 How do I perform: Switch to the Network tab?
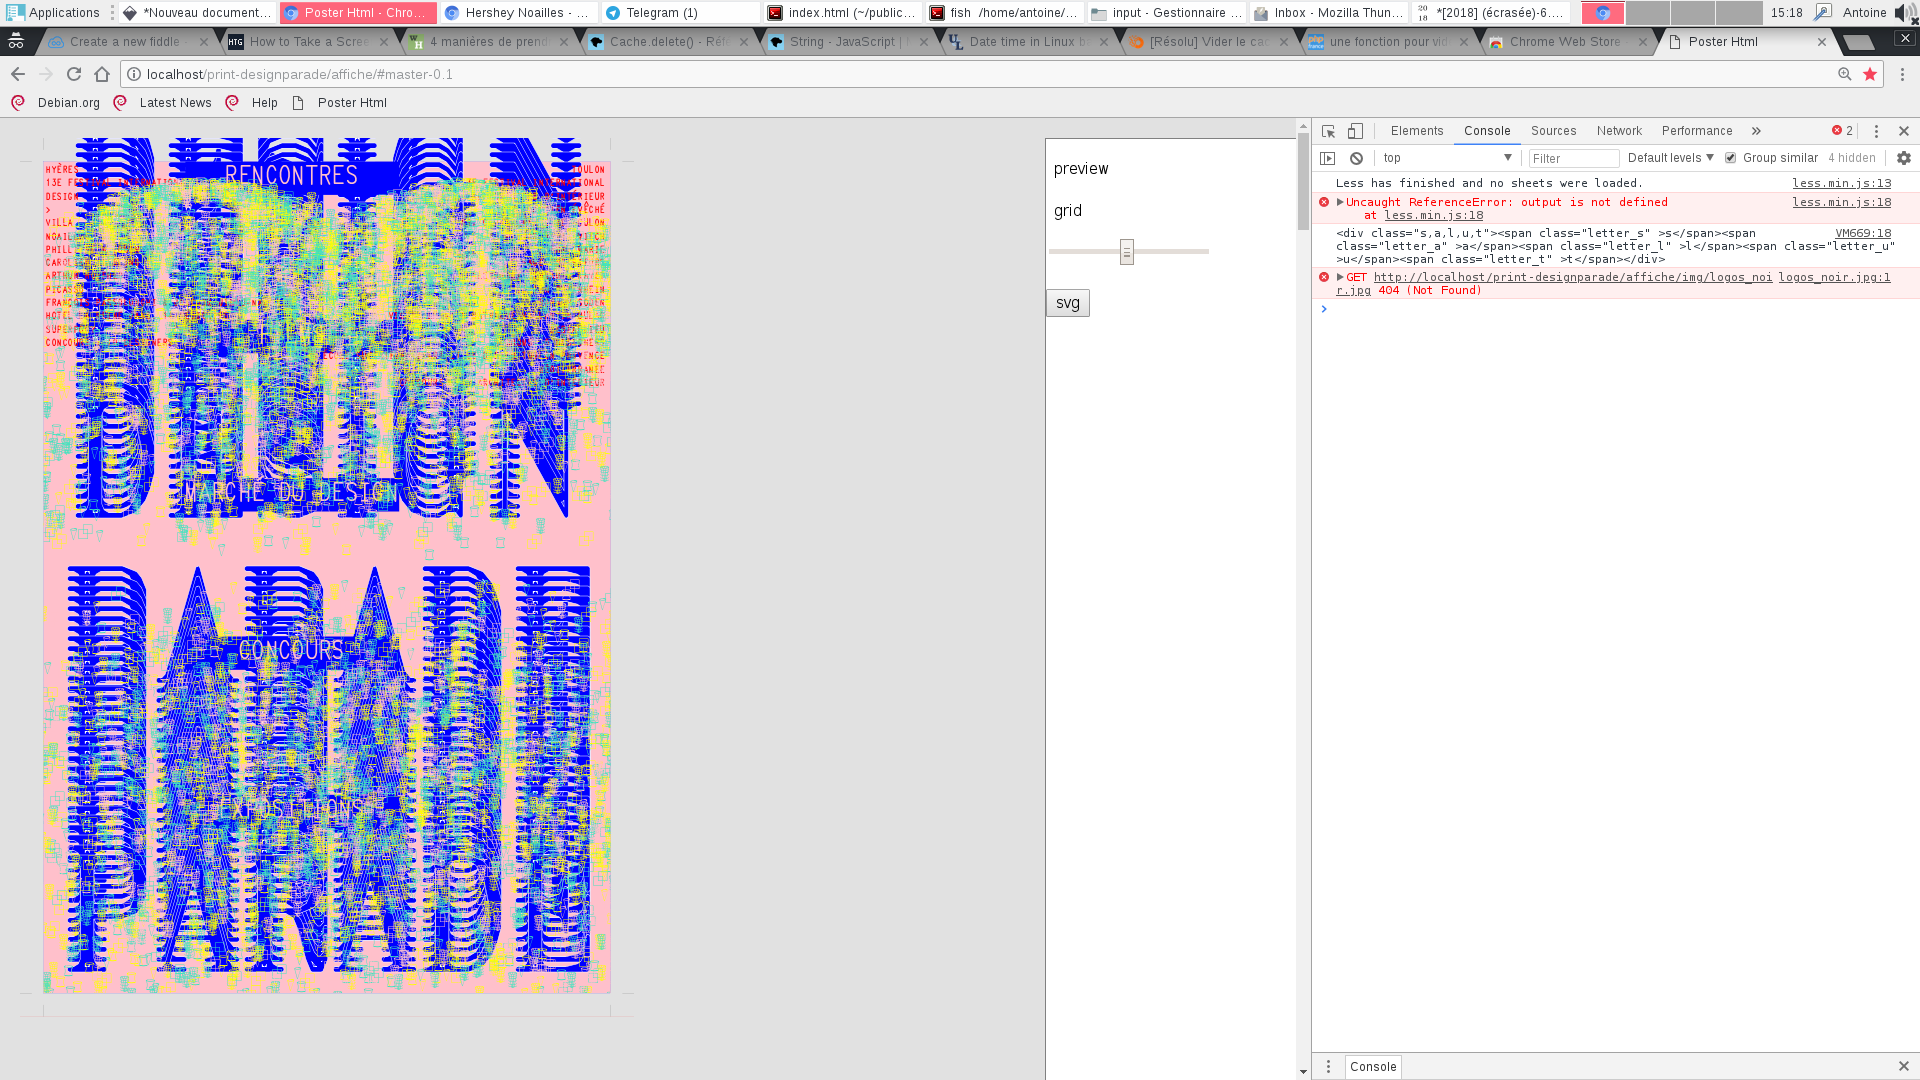point(1618,131)
